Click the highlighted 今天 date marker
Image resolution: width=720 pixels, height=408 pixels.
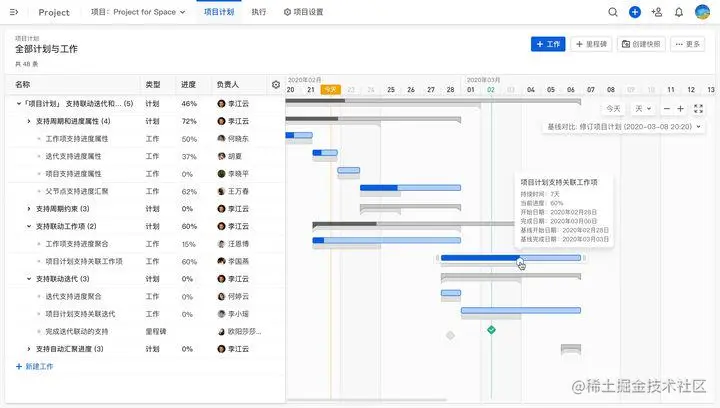point(330,89)
